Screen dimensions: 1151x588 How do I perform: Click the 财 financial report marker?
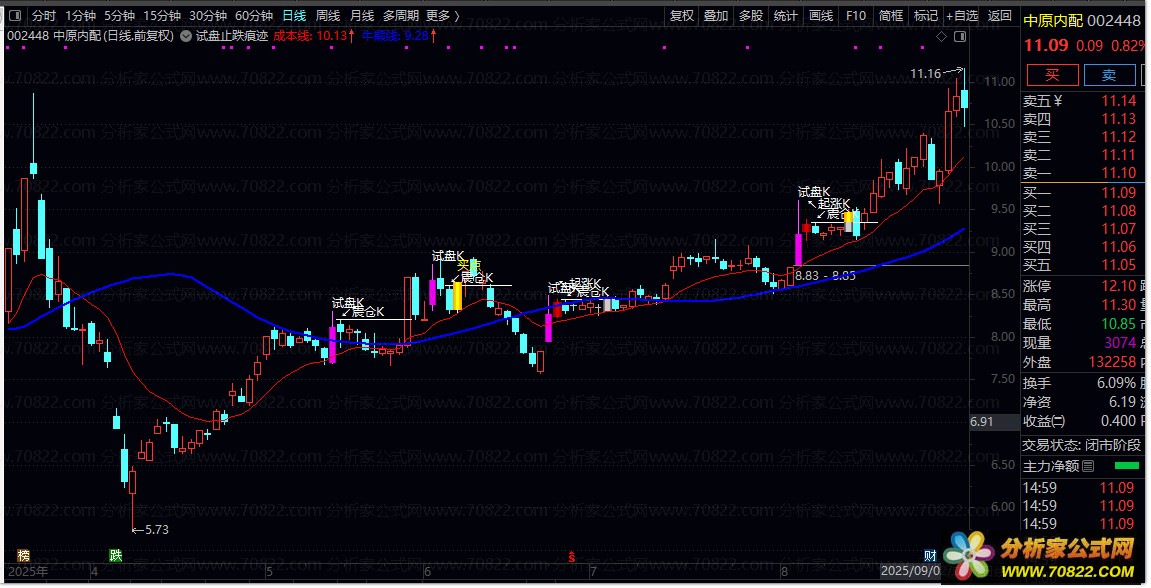point(930,556)
